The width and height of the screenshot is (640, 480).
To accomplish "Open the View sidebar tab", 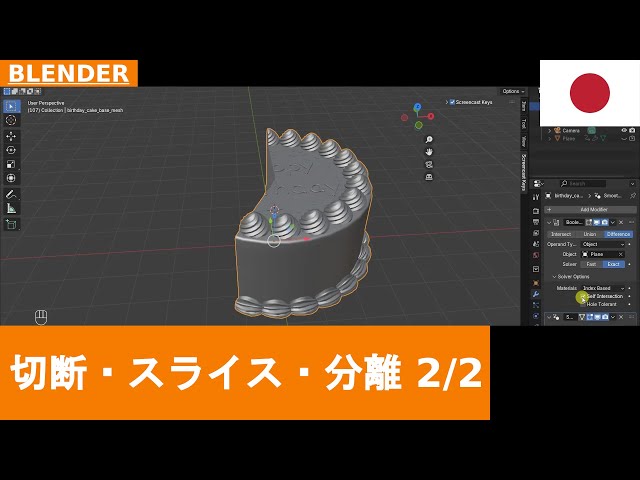I will (x=524, y=142).
